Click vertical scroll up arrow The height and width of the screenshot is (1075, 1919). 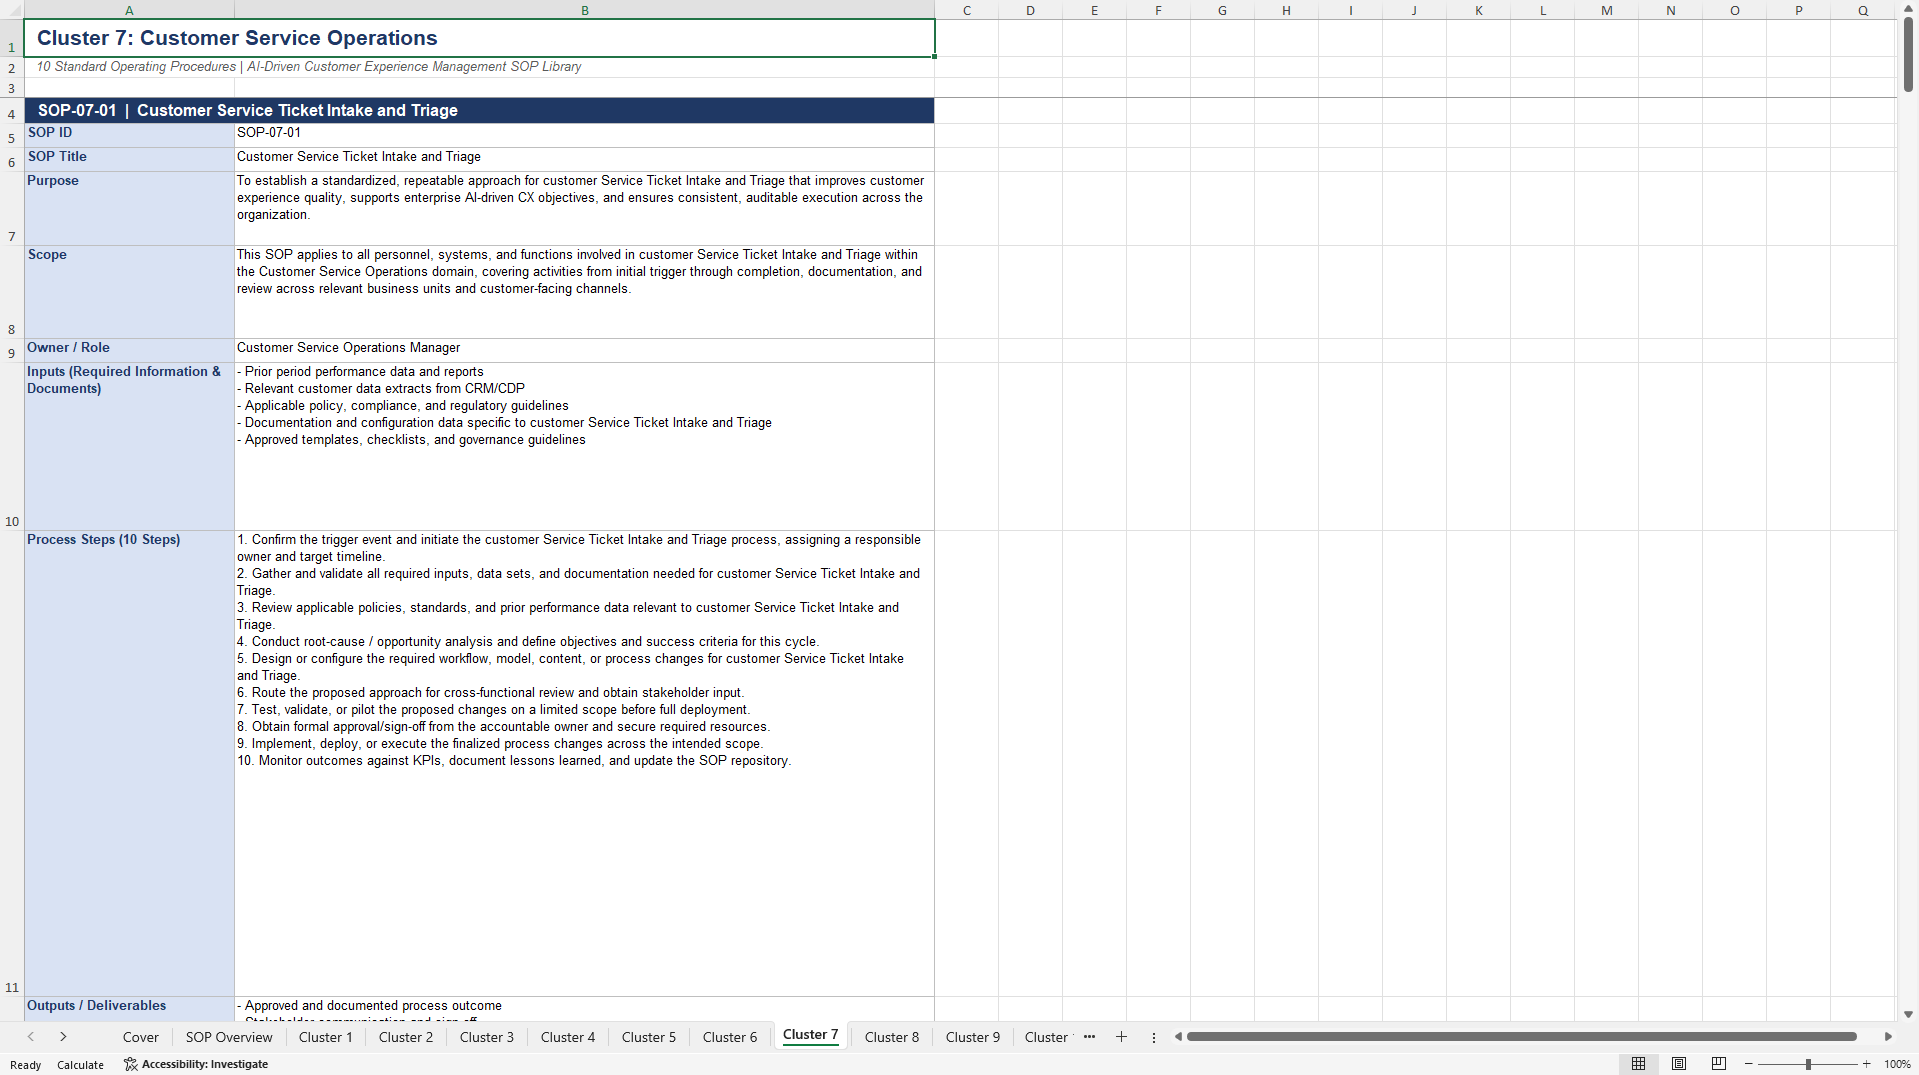click(x=1908, y=9)
